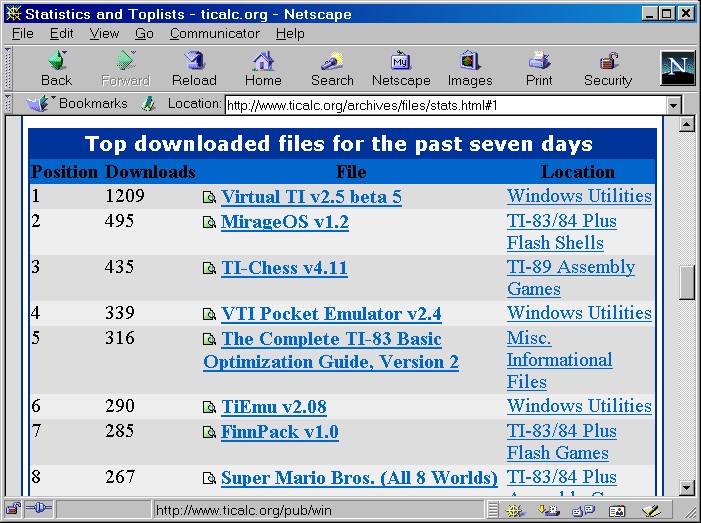The height and width of the screenshot is (523, 701).
Task: Go to the Home page
Action: pos(263,68)
